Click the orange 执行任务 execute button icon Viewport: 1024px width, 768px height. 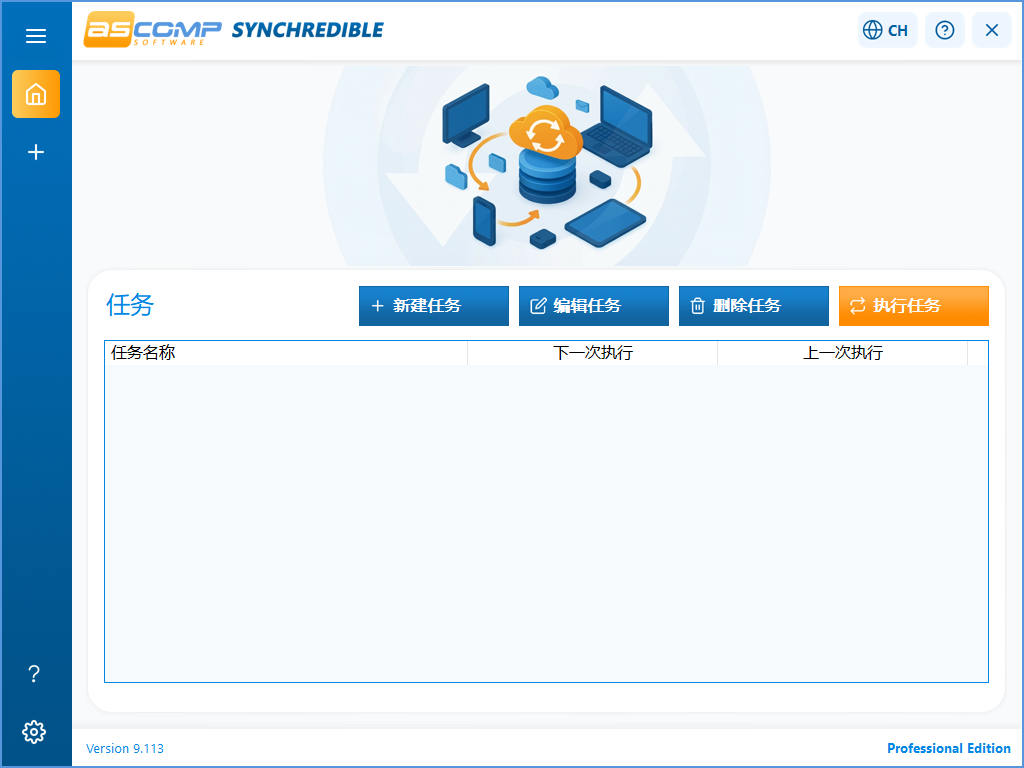858,306
